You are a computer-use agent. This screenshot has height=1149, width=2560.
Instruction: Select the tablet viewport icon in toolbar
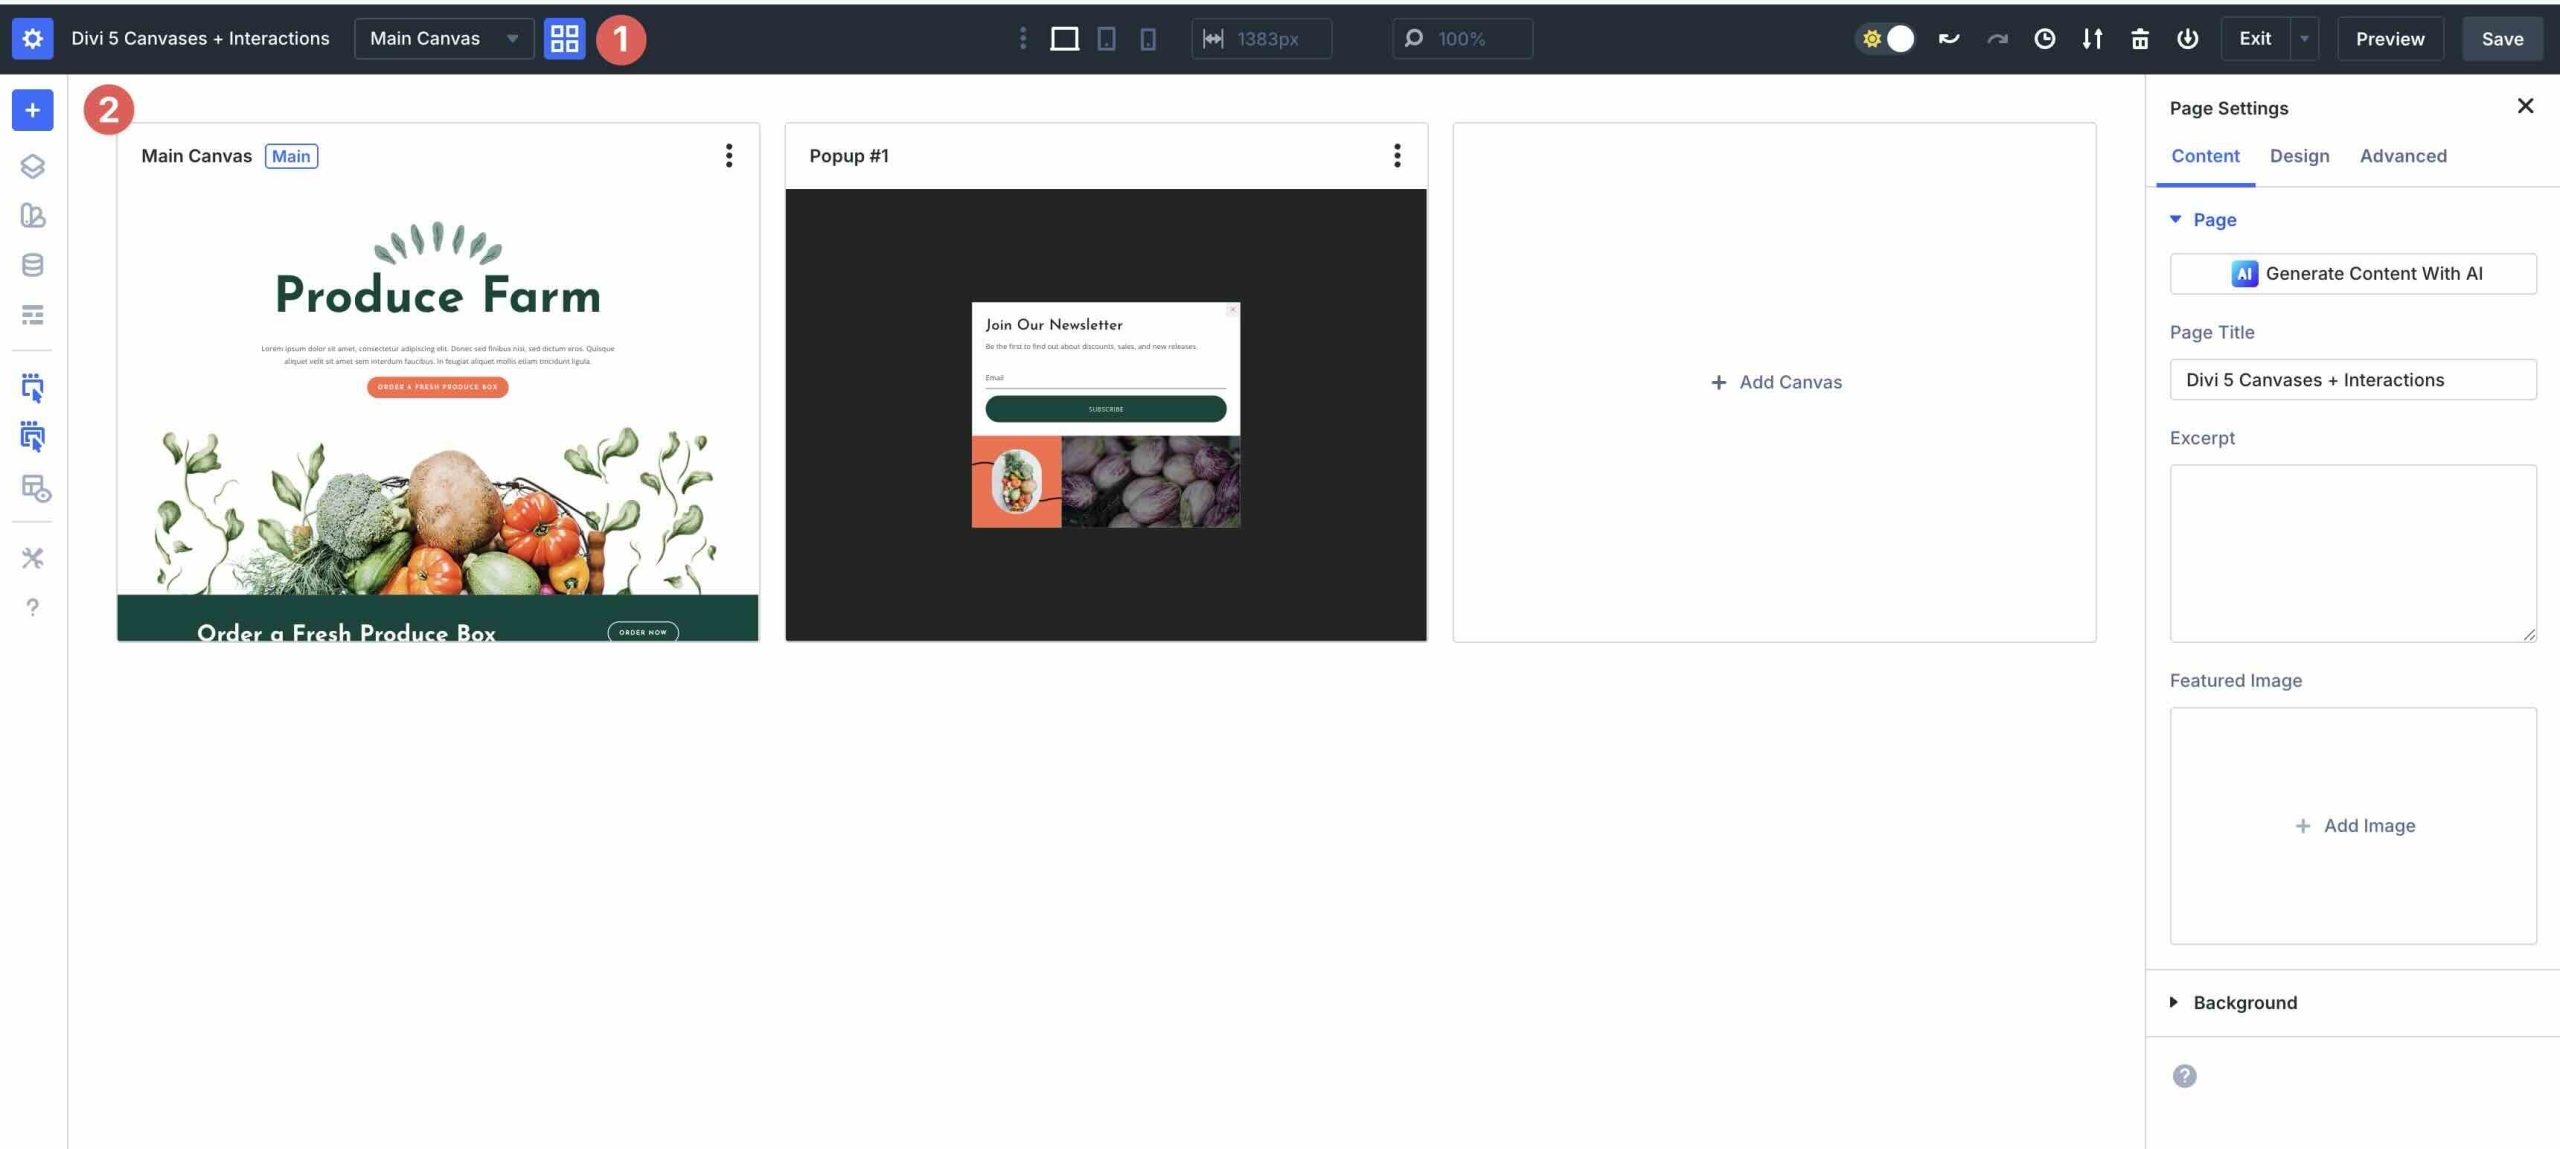[1108, 38]
